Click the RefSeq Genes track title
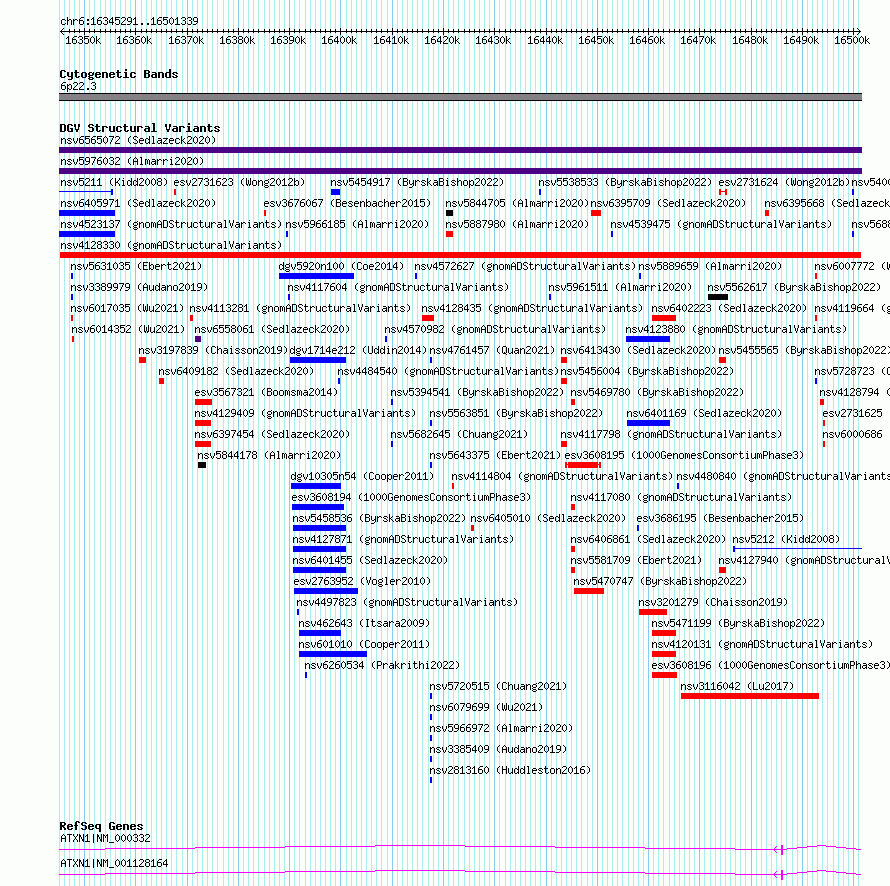Image resolution: width=890 pixels, height=886 pixels. pyautogui.click(x=101, y=826)
